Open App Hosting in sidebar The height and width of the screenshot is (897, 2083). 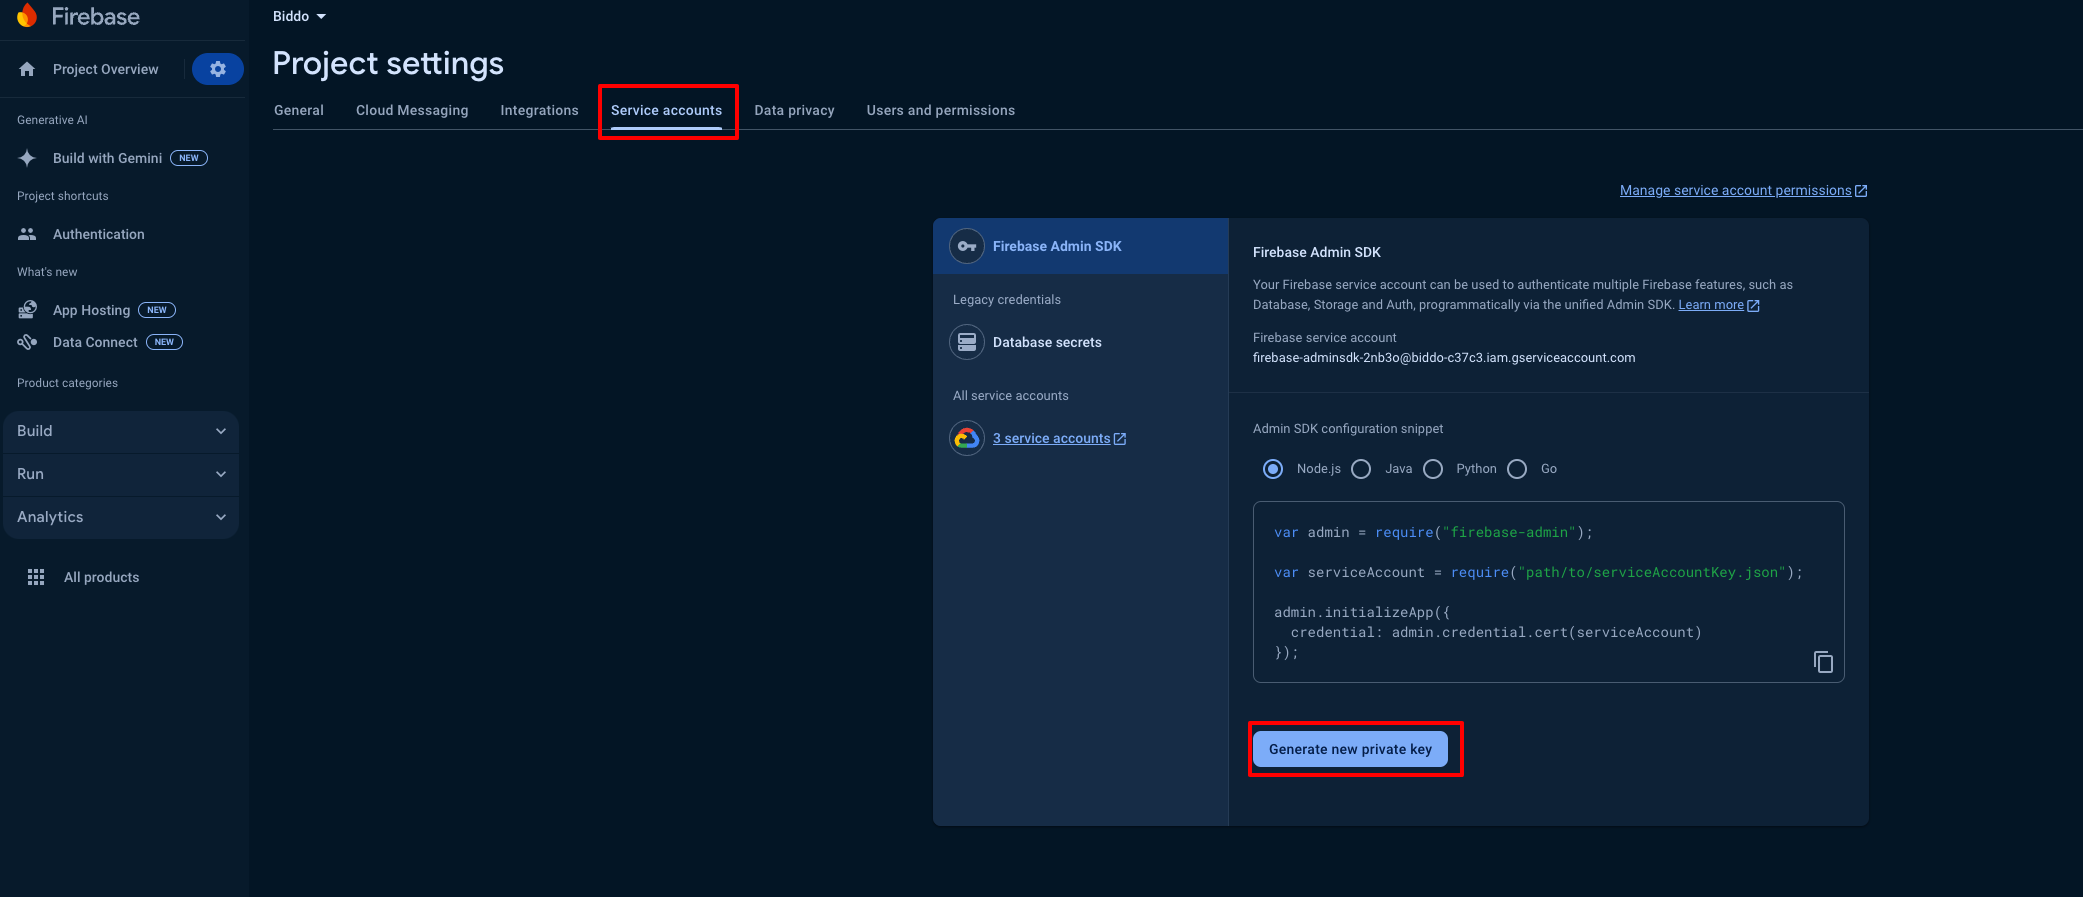[91, 310]
